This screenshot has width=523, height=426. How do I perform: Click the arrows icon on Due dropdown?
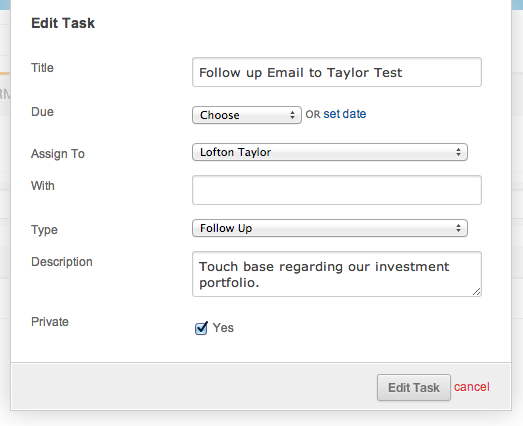[293, 115]
